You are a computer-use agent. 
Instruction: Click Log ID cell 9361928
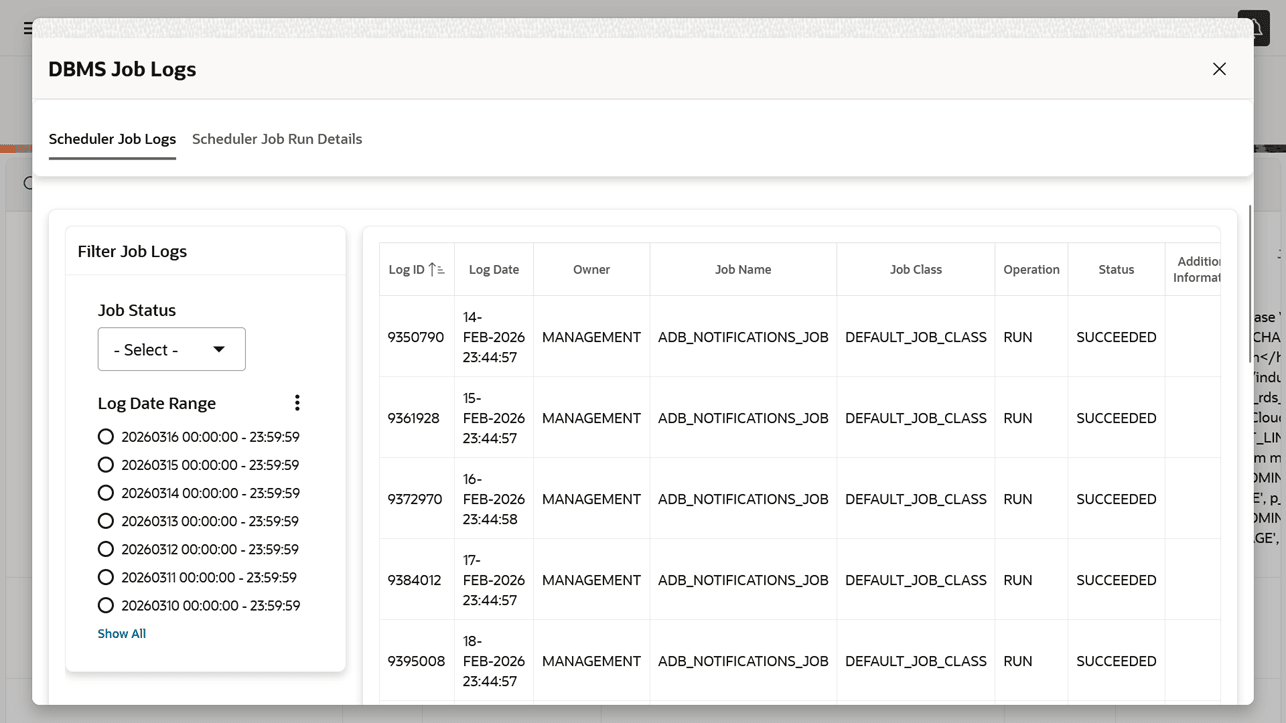coord(416,418)
